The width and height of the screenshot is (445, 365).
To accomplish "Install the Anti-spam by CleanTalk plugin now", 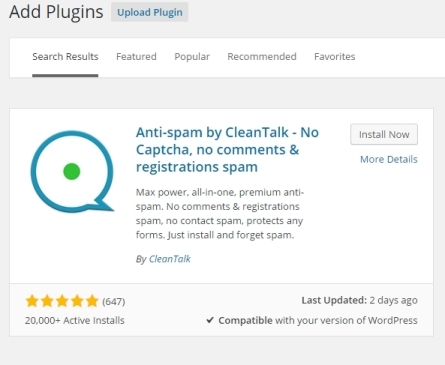I will pos(384,134).
